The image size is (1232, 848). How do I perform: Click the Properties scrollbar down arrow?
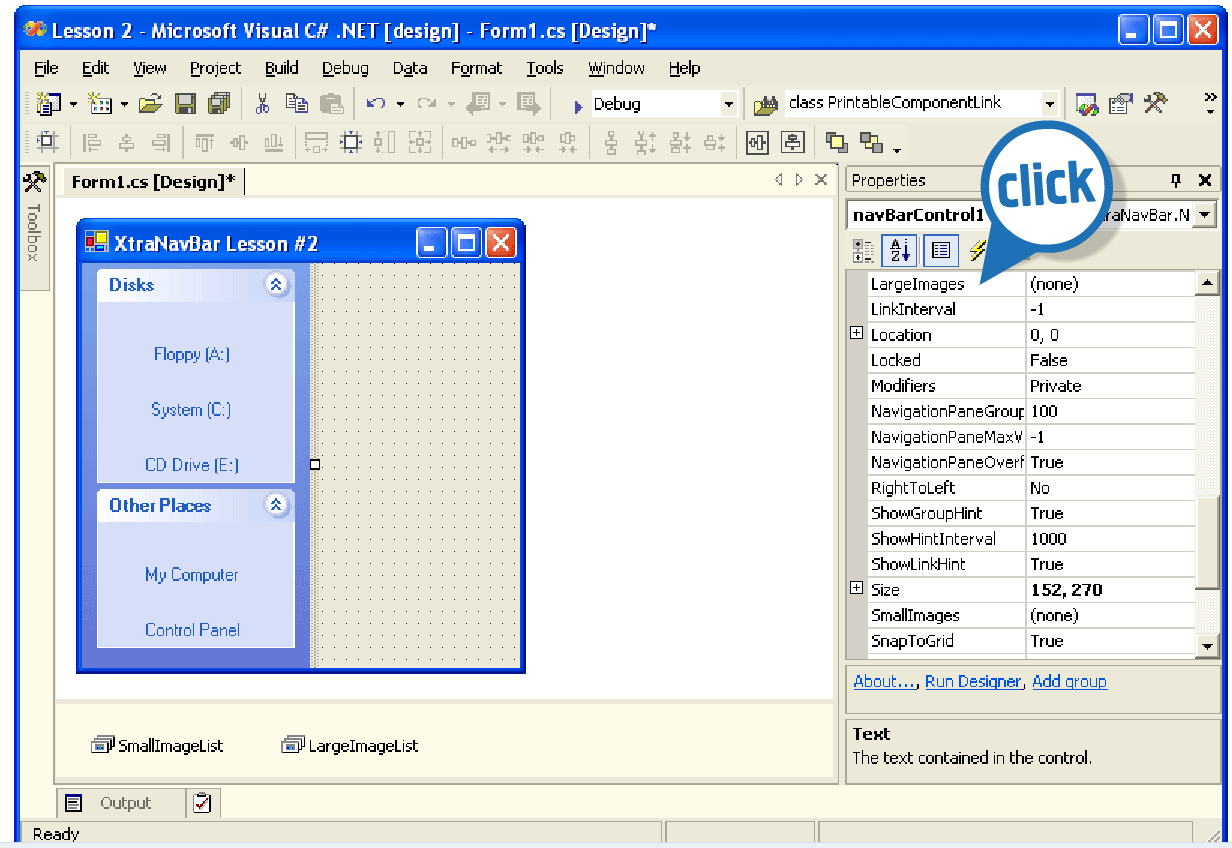(x=1208, y=647)
